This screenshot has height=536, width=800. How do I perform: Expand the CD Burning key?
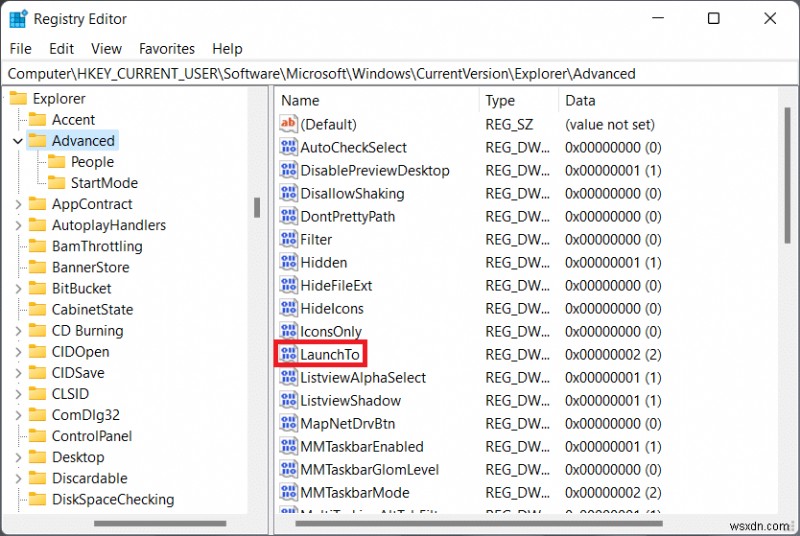click(x=18, y=330)
